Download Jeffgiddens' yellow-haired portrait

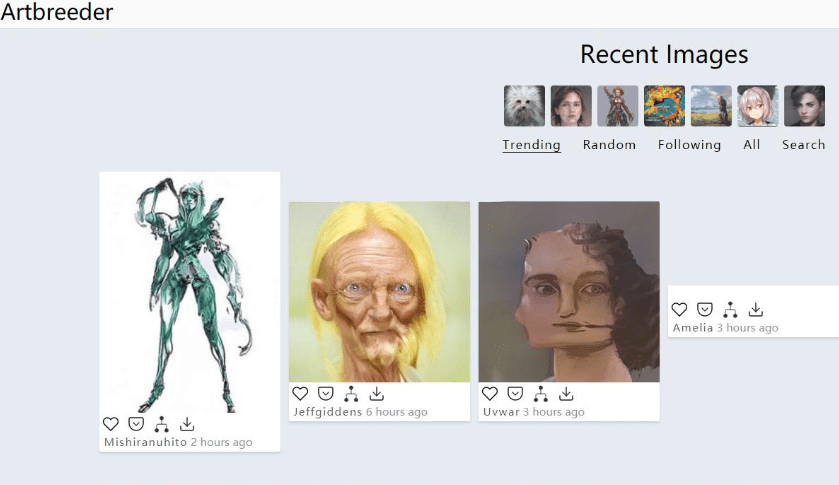pyautogui.click(x=377, y=394)
